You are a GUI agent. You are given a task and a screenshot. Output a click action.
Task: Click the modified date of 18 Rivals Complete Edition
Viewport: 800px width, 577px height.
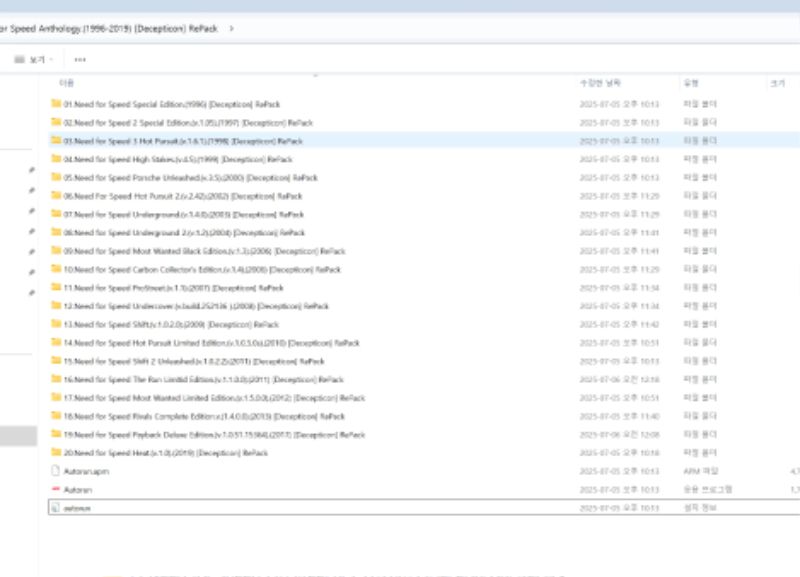(619, 416)
